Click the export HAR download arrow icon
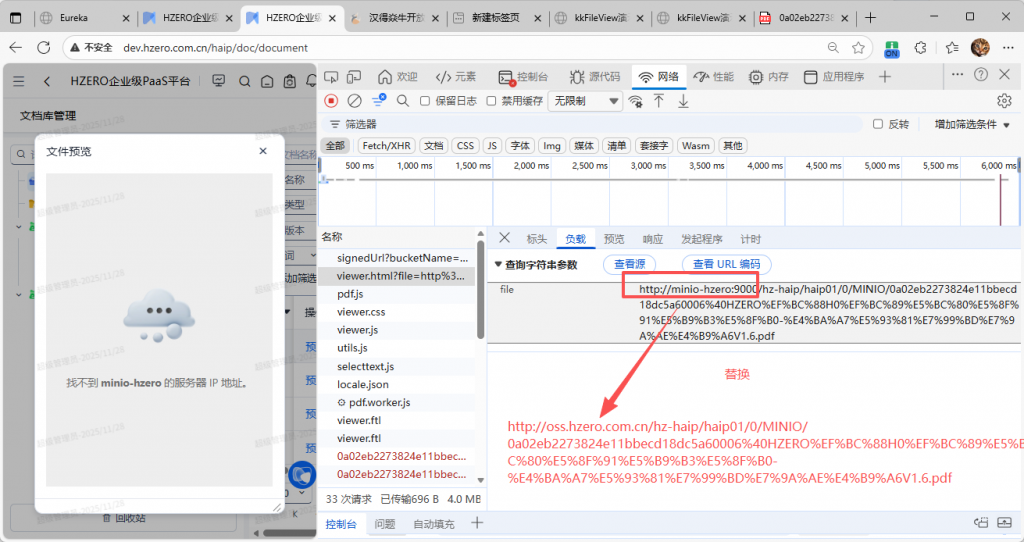The width and height of the screenshot is (1024, 542). (x=684, y=101)
